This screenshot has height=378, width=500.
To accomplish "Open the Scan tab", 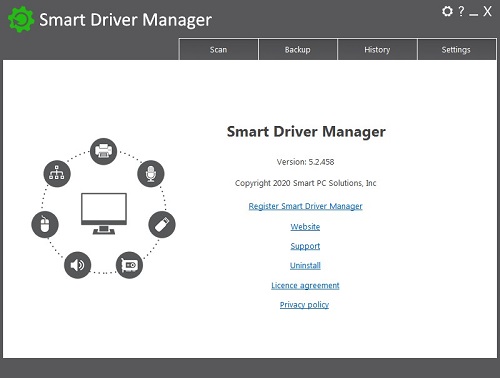I will coord(219,49).
